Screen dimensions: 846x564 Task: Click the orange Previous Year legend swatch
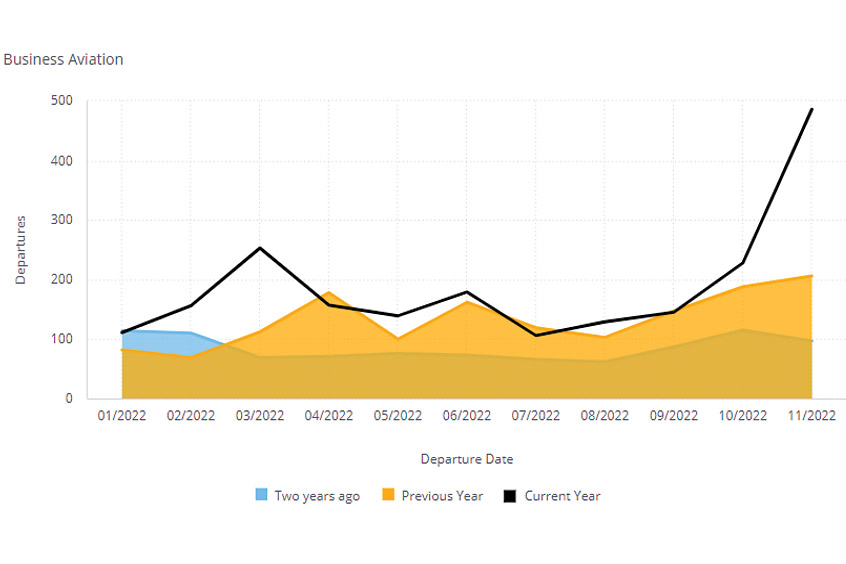pyautogui.click(x=389, y=495)
